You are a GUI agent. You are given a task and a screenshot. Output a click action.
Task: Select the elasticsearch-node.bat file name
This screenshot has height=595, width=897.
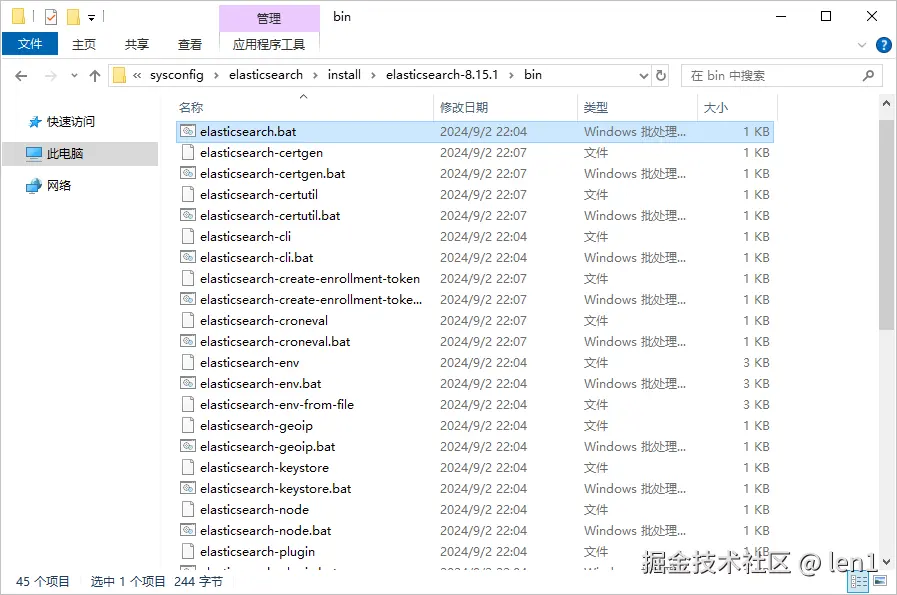265,530
